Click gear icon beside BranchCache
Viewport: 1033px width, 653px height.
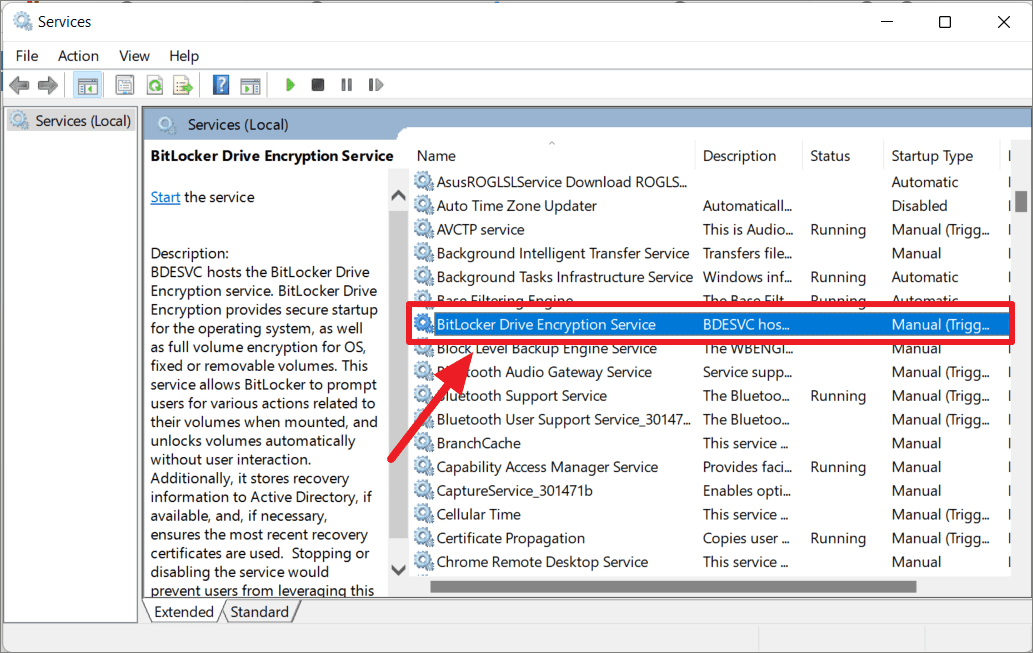(423, 442)
